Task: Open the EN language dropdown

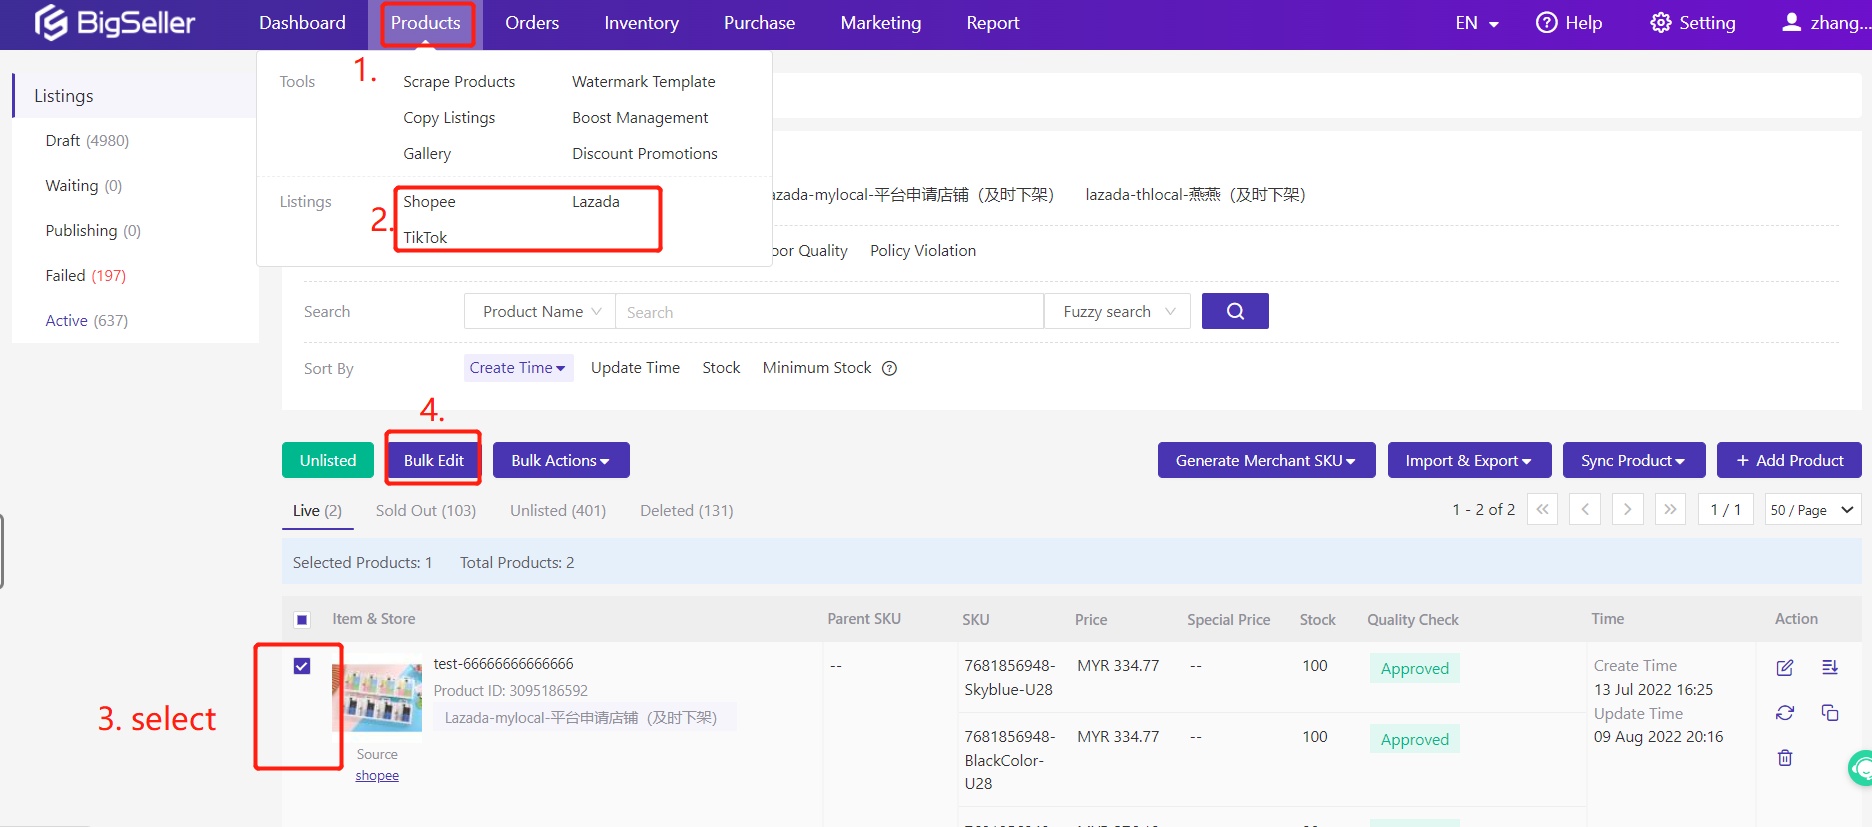Action: [1477, 23]
